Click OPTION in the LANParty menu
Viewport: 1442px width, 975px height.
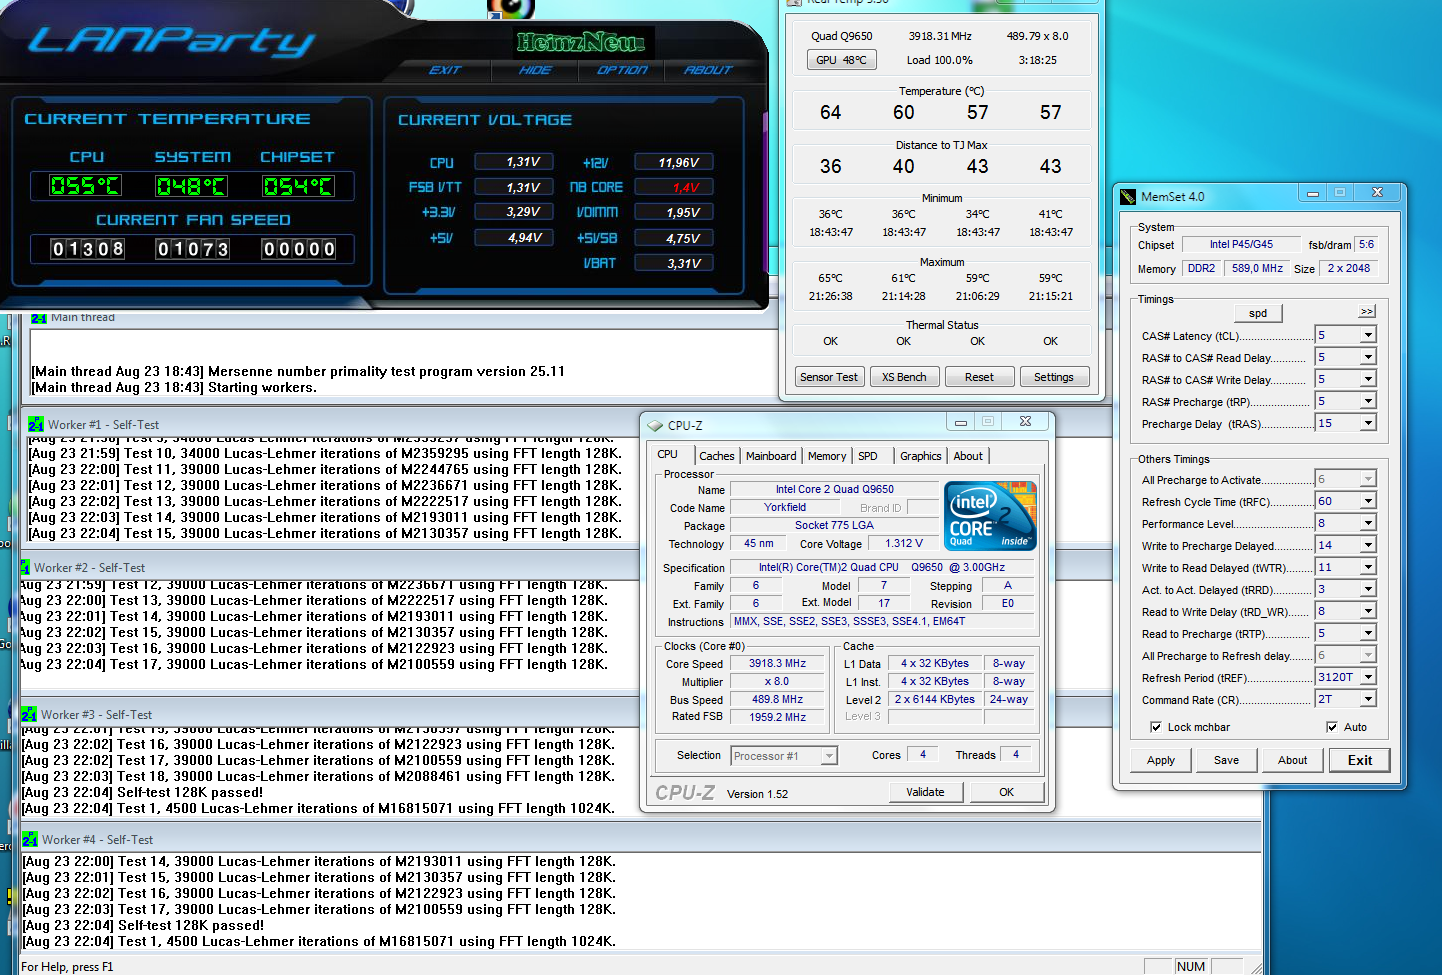(622, 70)
